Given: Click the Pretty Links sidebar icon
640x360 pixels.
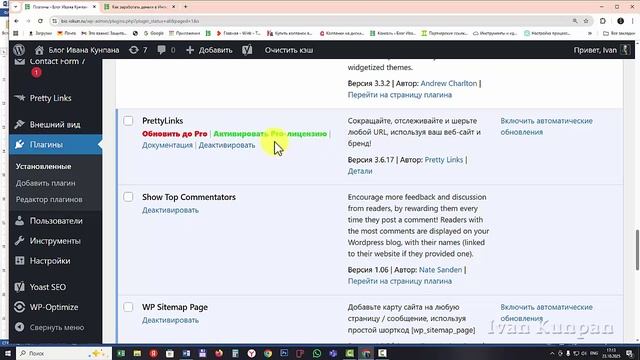Looking at the screenshot, I should (x=19, y=98).
